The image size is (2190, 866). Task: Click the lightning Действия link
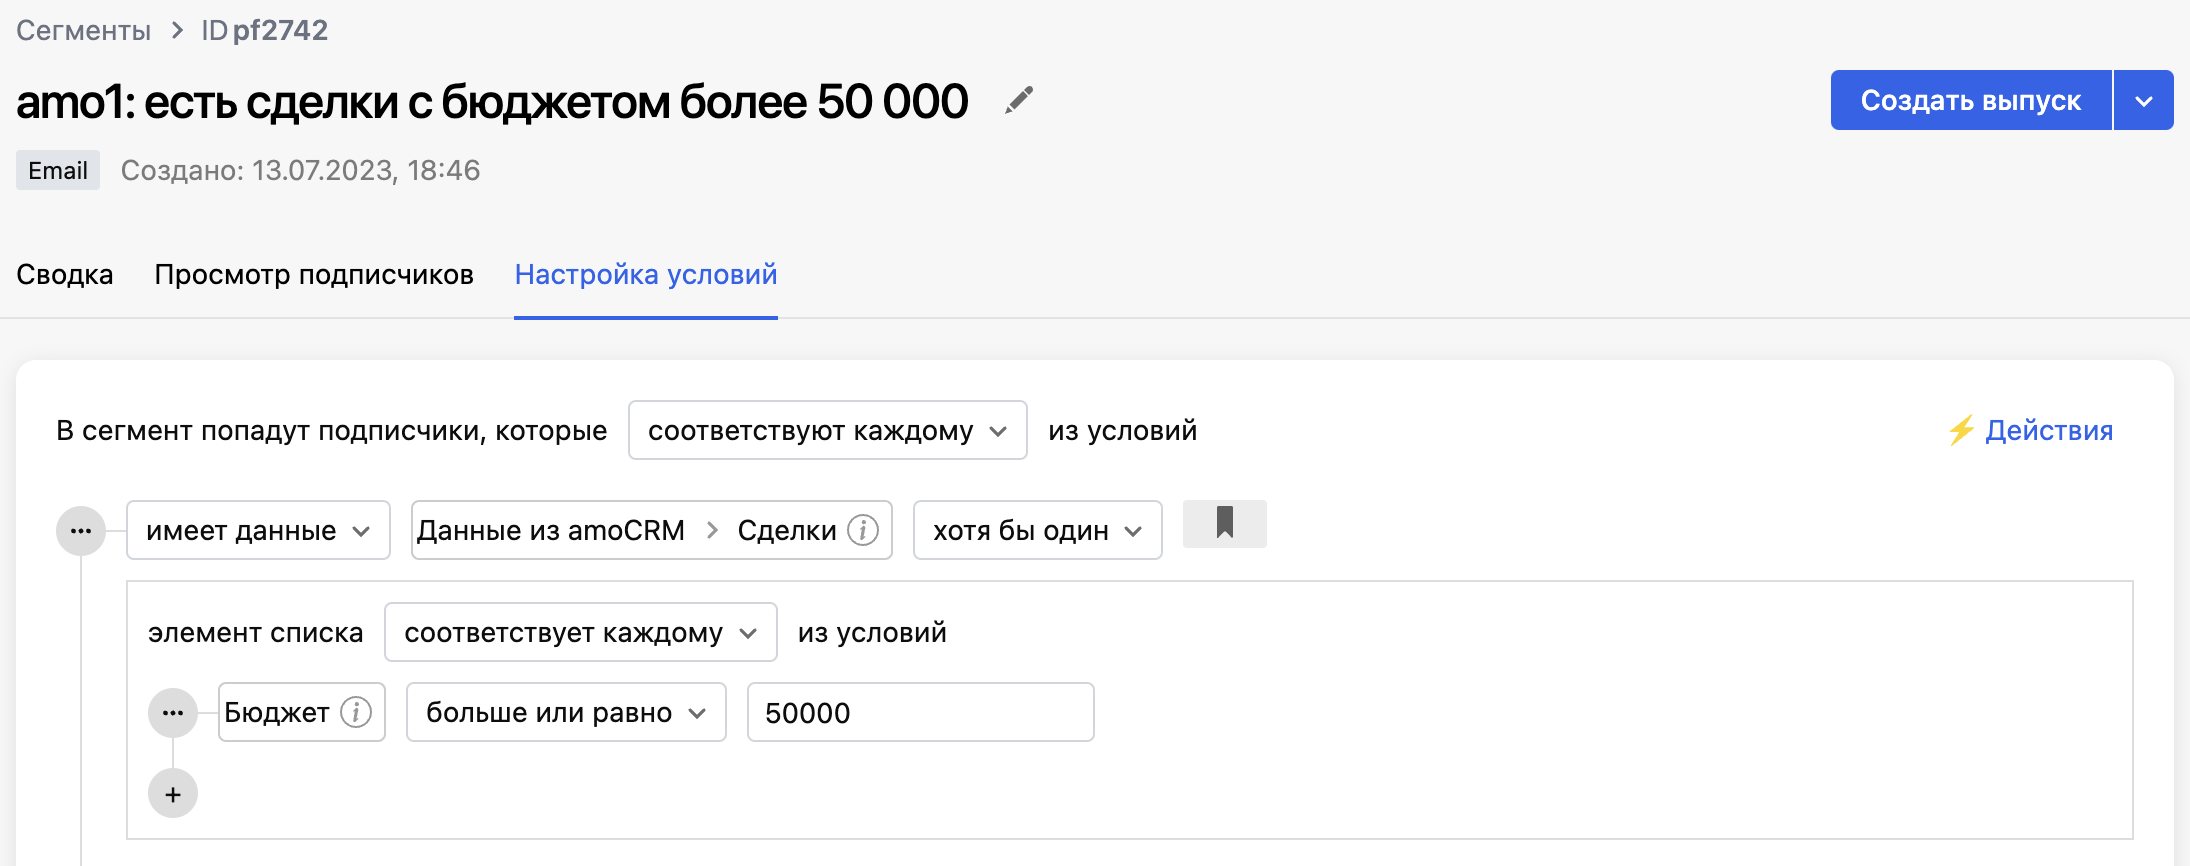click(2030, 430)
